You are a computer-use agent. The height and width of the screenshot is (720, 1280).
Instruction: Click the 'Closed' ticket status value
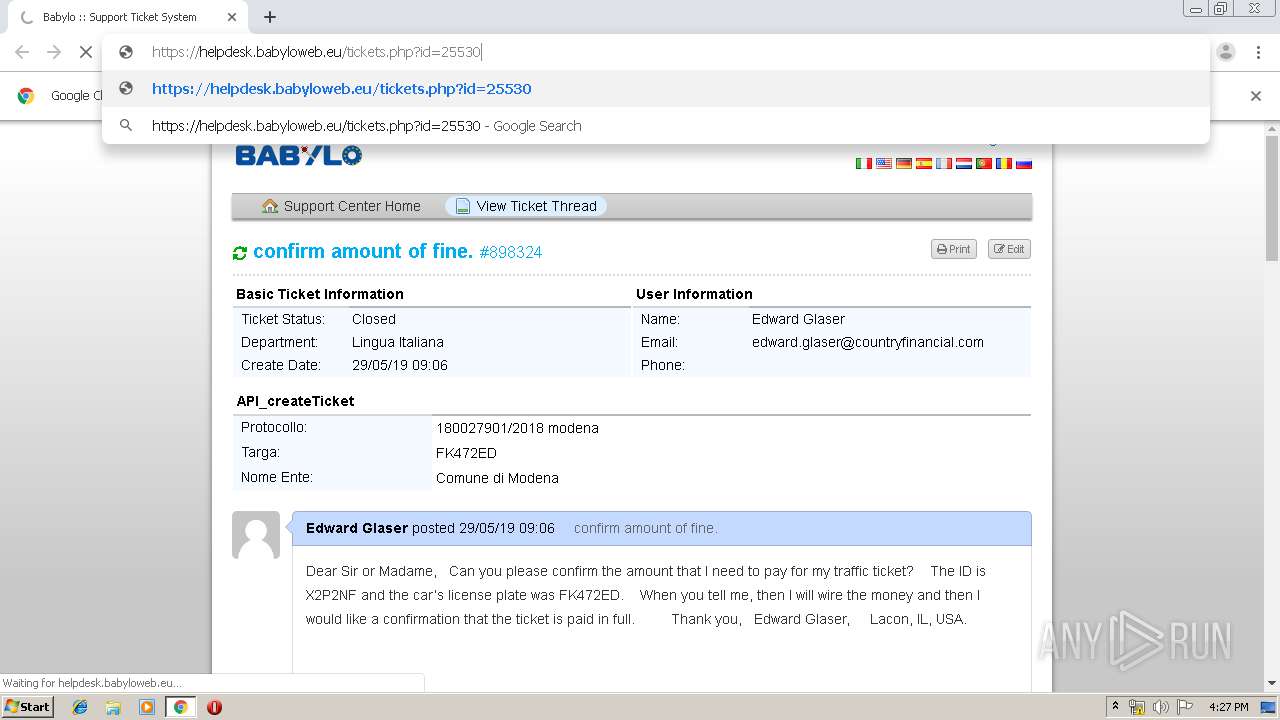click(374, 319)
